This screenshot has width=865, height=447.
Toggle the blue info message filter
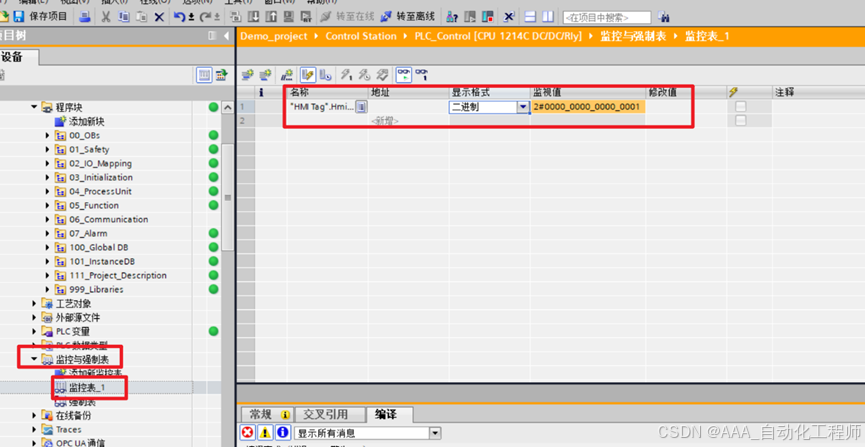[283, 433]
